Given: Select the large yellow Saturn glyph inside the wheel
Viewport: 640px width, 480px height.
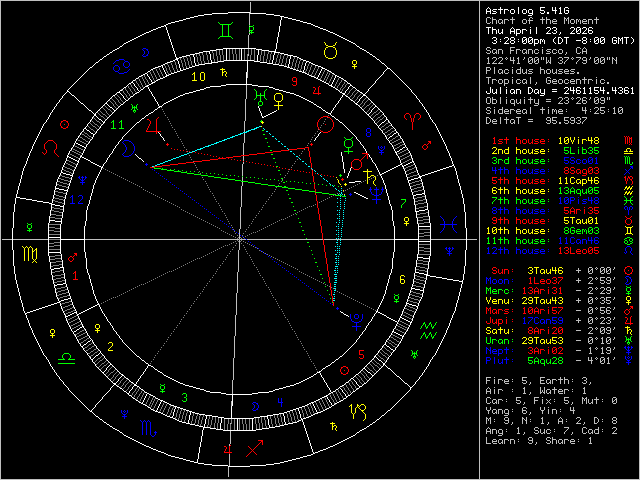Looking at the screenshot, I should [x=370, y=177].
